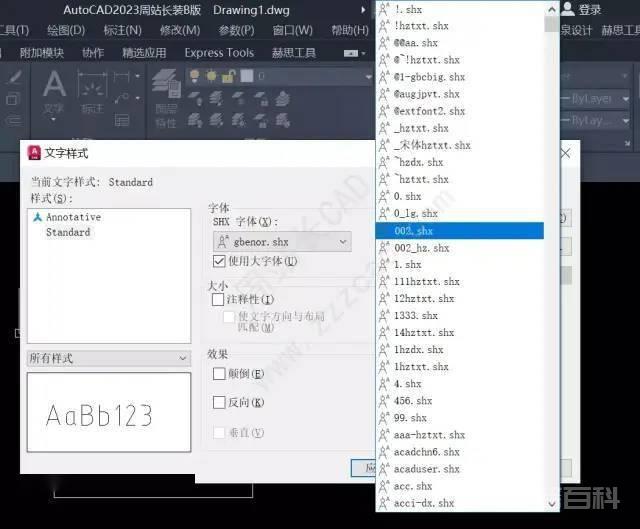Choose acadchn6.shx from the font list
This screenshot has height=529, width=640.
click(x=460, y=452)
